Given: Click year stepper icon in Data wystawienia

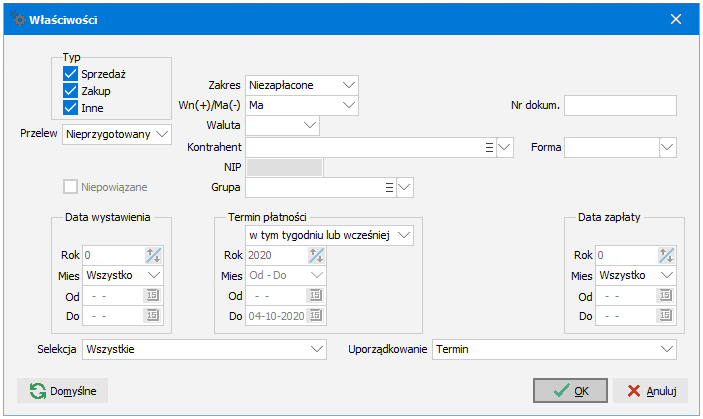Looking at the screenshot, I should click(x=153, y=255).
